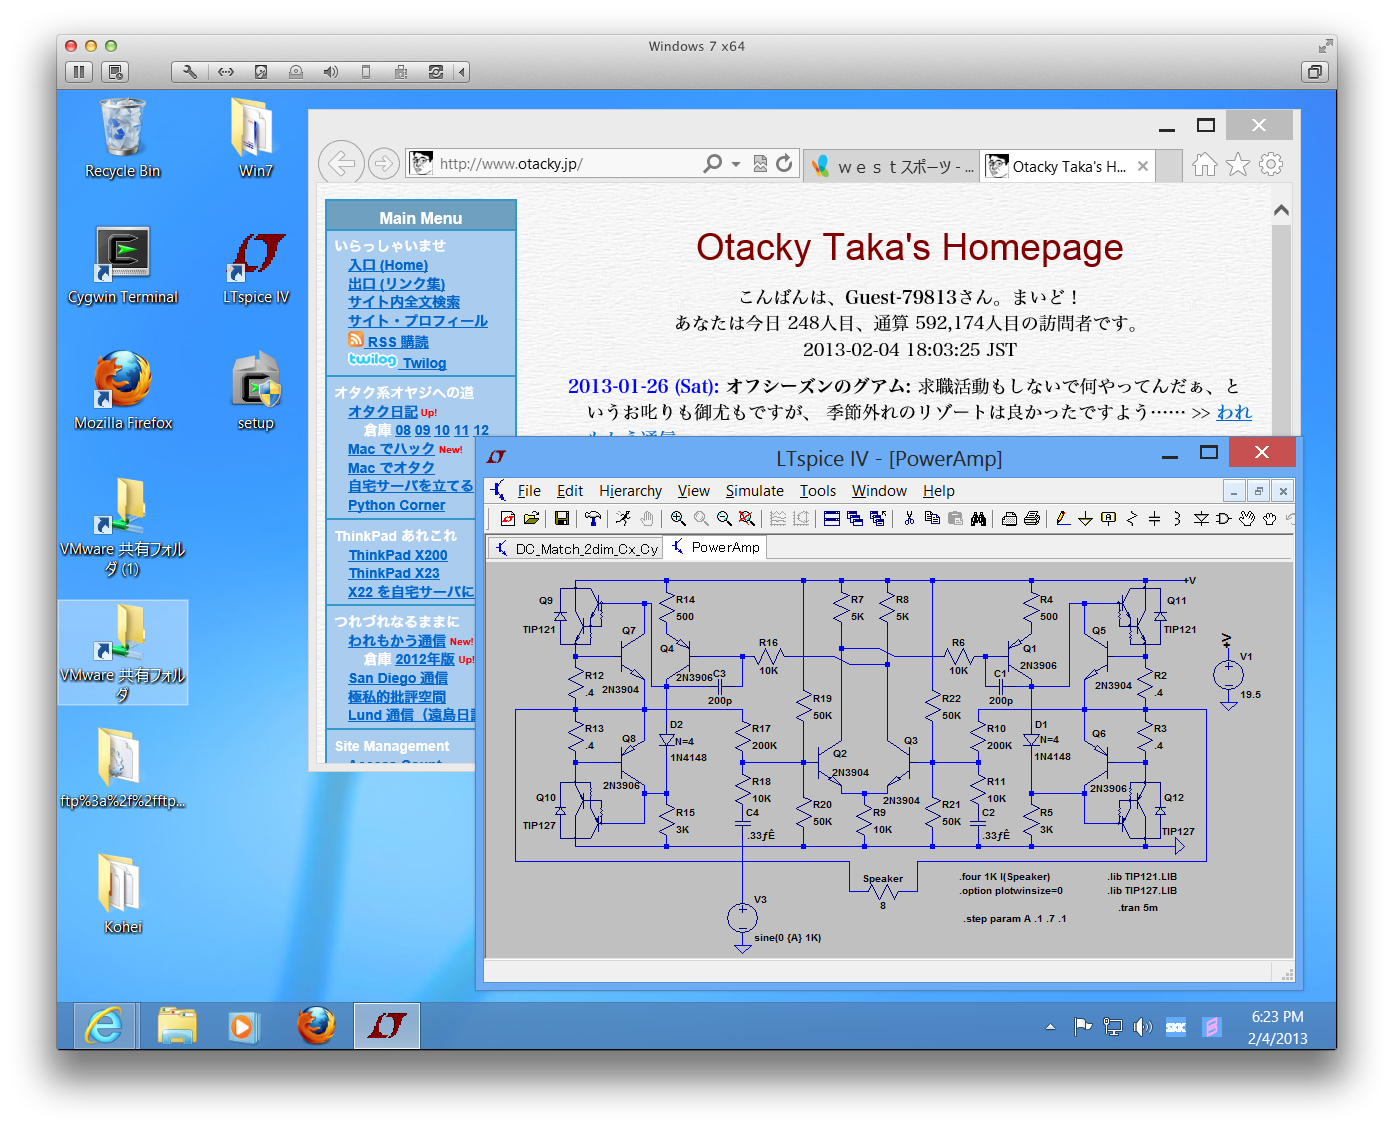Zoom to fit with the crossed magnifier icon
The width and height of the screenshot is (1394, 1129).
[x=747, y=518]
